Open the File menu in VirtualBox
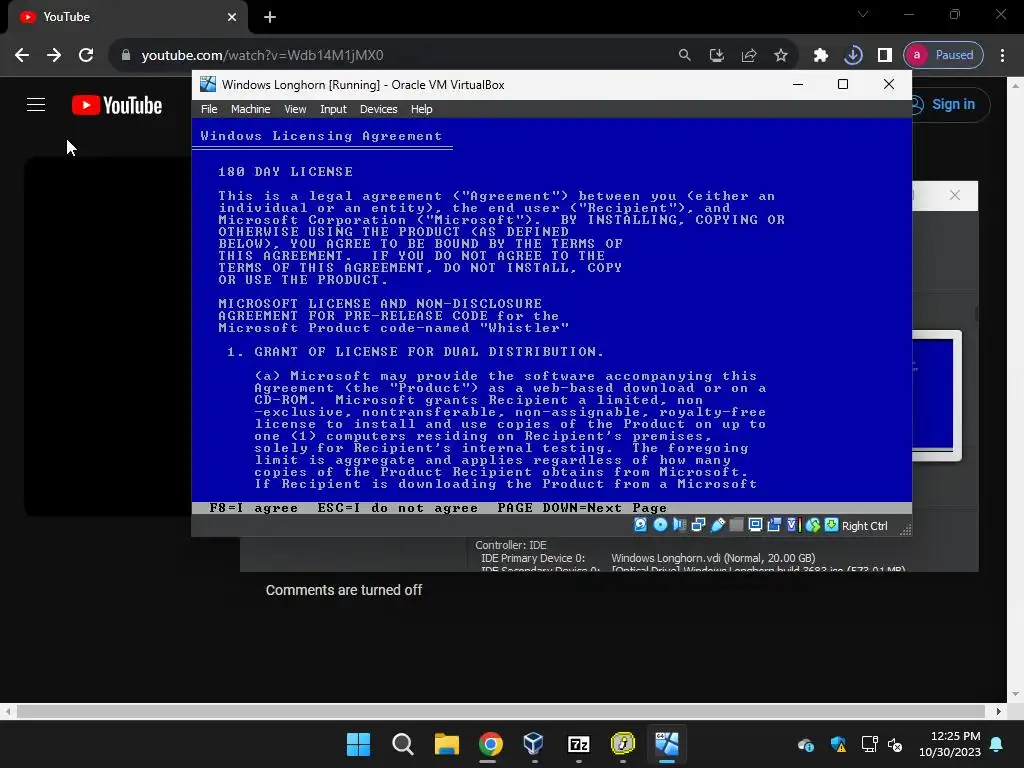Screen dimensions: 1024x768 coord(209,109)
